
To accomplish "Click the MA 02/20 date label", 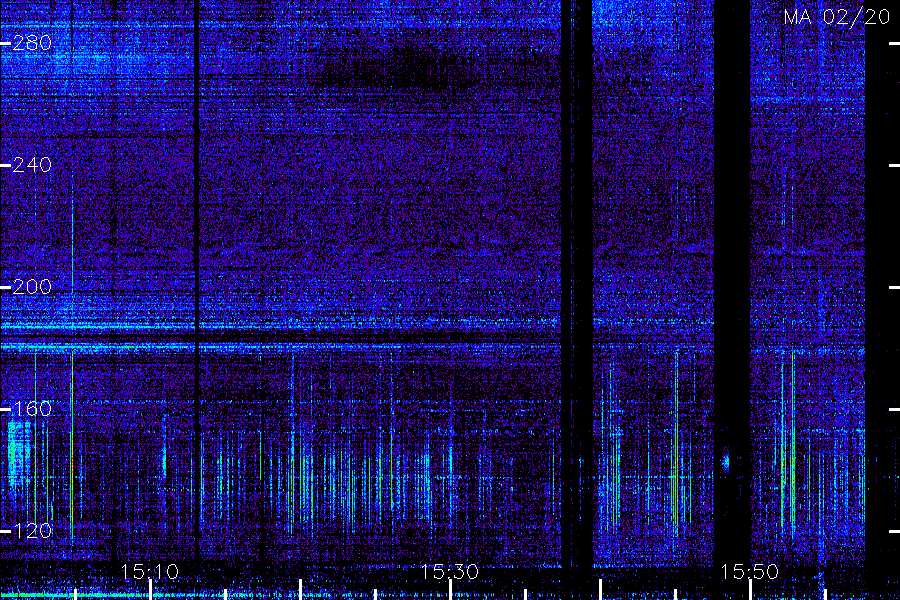I will click(x=837, y=17).
